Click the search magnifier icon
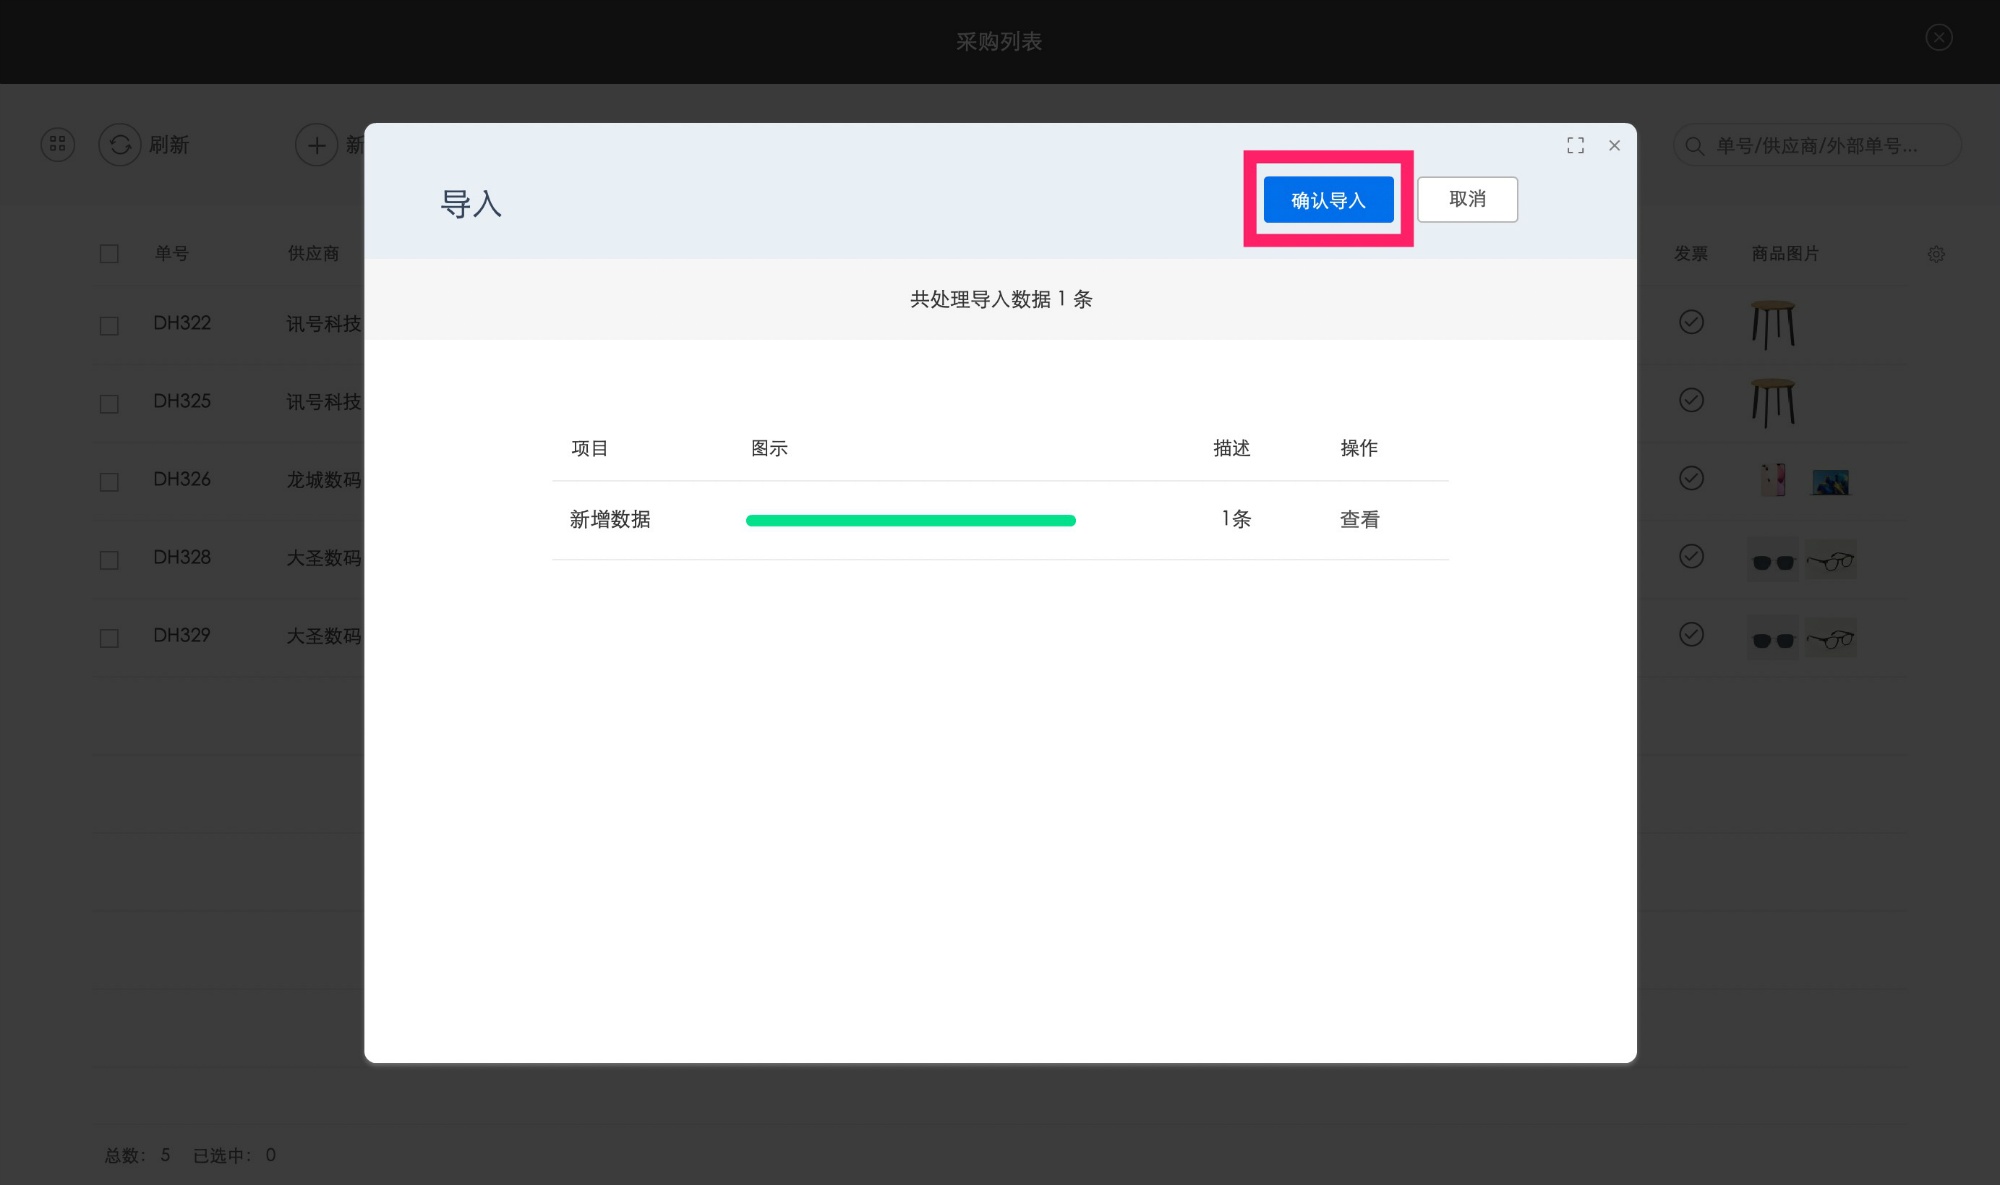2000x1185 pixels. pyautogui.click(x=1694, y=146)
